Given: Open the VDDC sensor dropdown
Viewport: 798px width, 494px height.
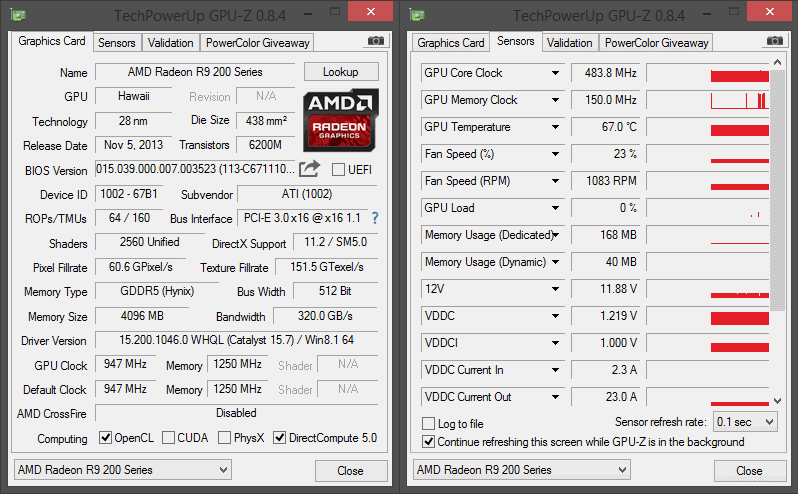Looking at the screenshot, I should (x=555, y=316).
